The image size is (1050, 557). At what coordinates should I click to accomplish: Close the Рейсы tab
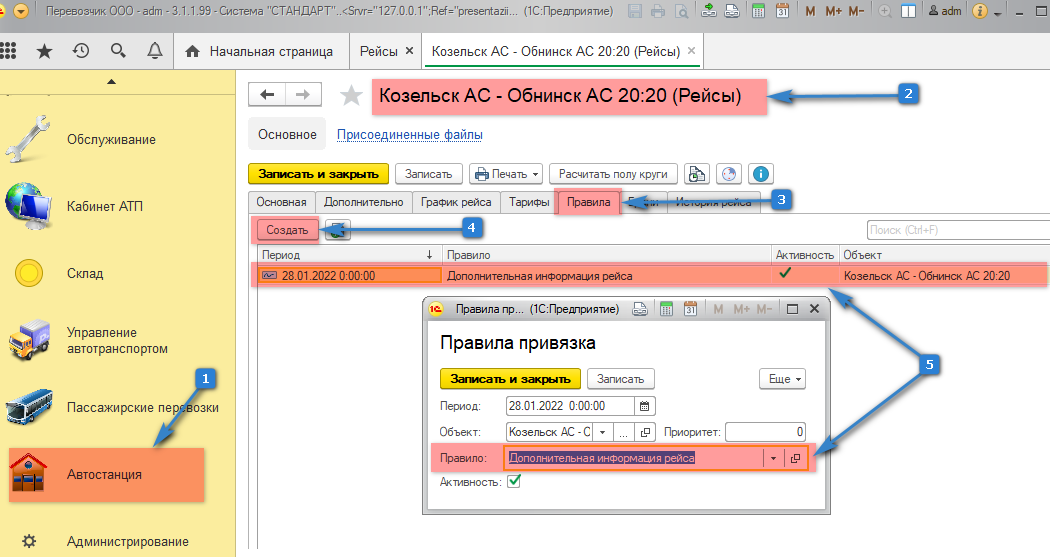(408, 51)
